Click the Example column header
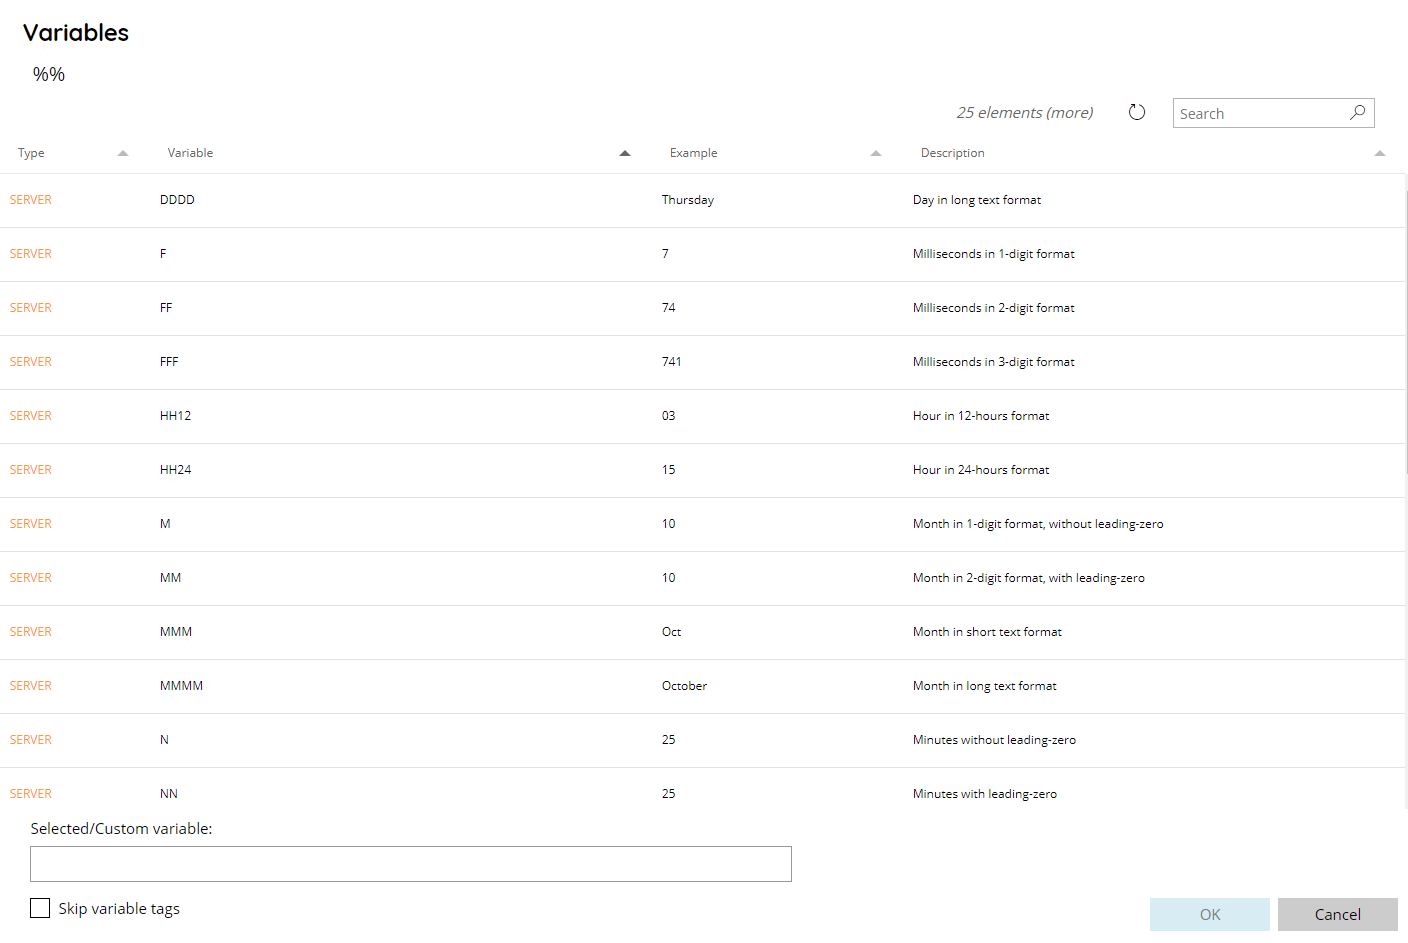Viewport: 1408px width, 943px height. pyautogui.click(x=694, y=153)
